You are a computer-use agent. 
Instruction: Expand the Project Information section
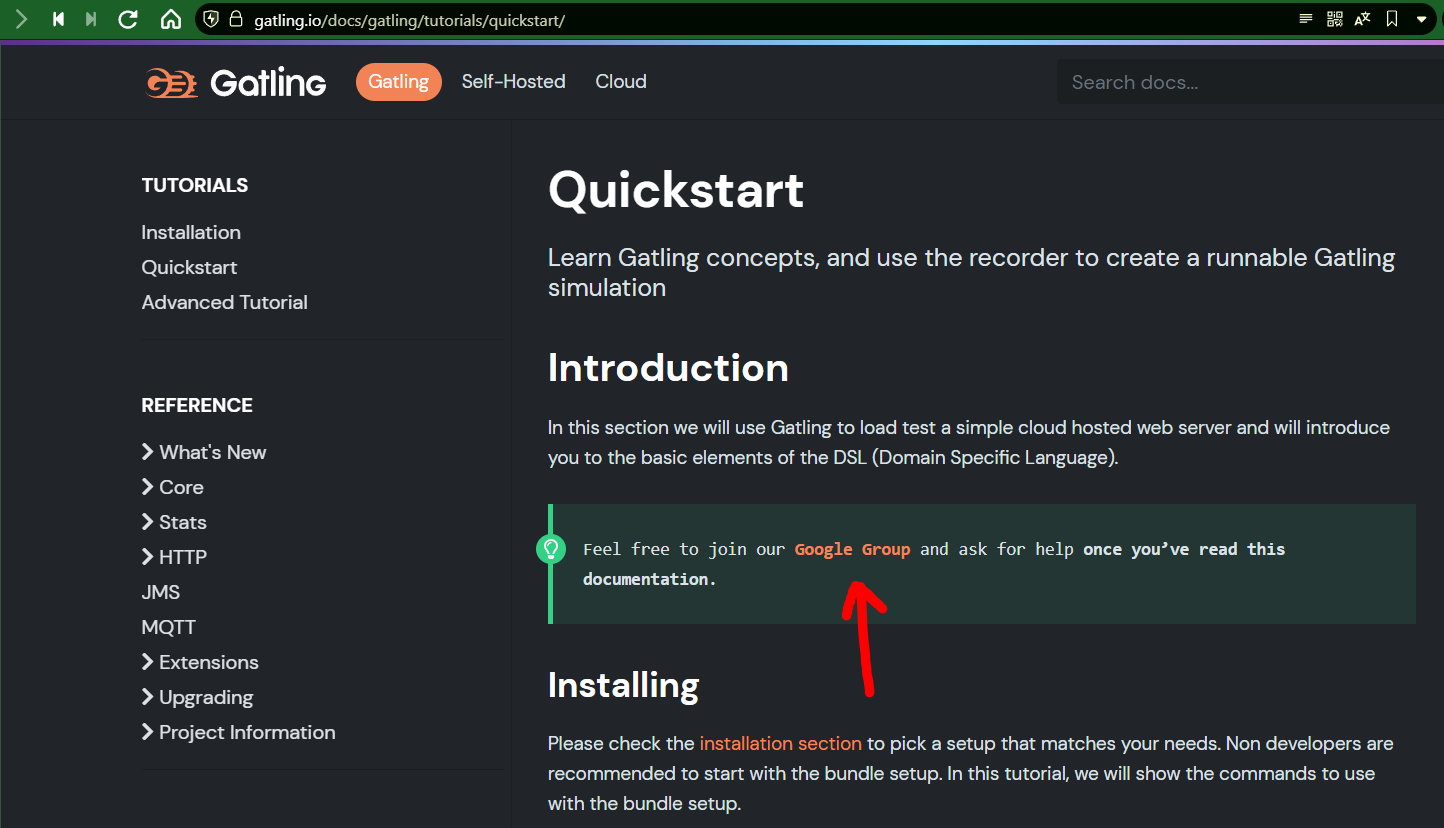(239, 732)
